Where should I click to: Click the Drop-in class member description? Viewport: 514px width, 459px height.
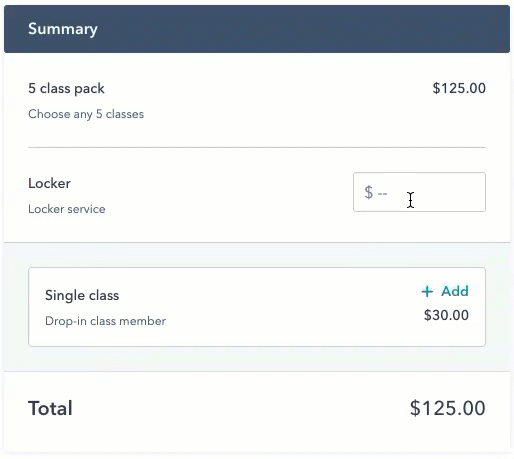(x=105, y=321)
